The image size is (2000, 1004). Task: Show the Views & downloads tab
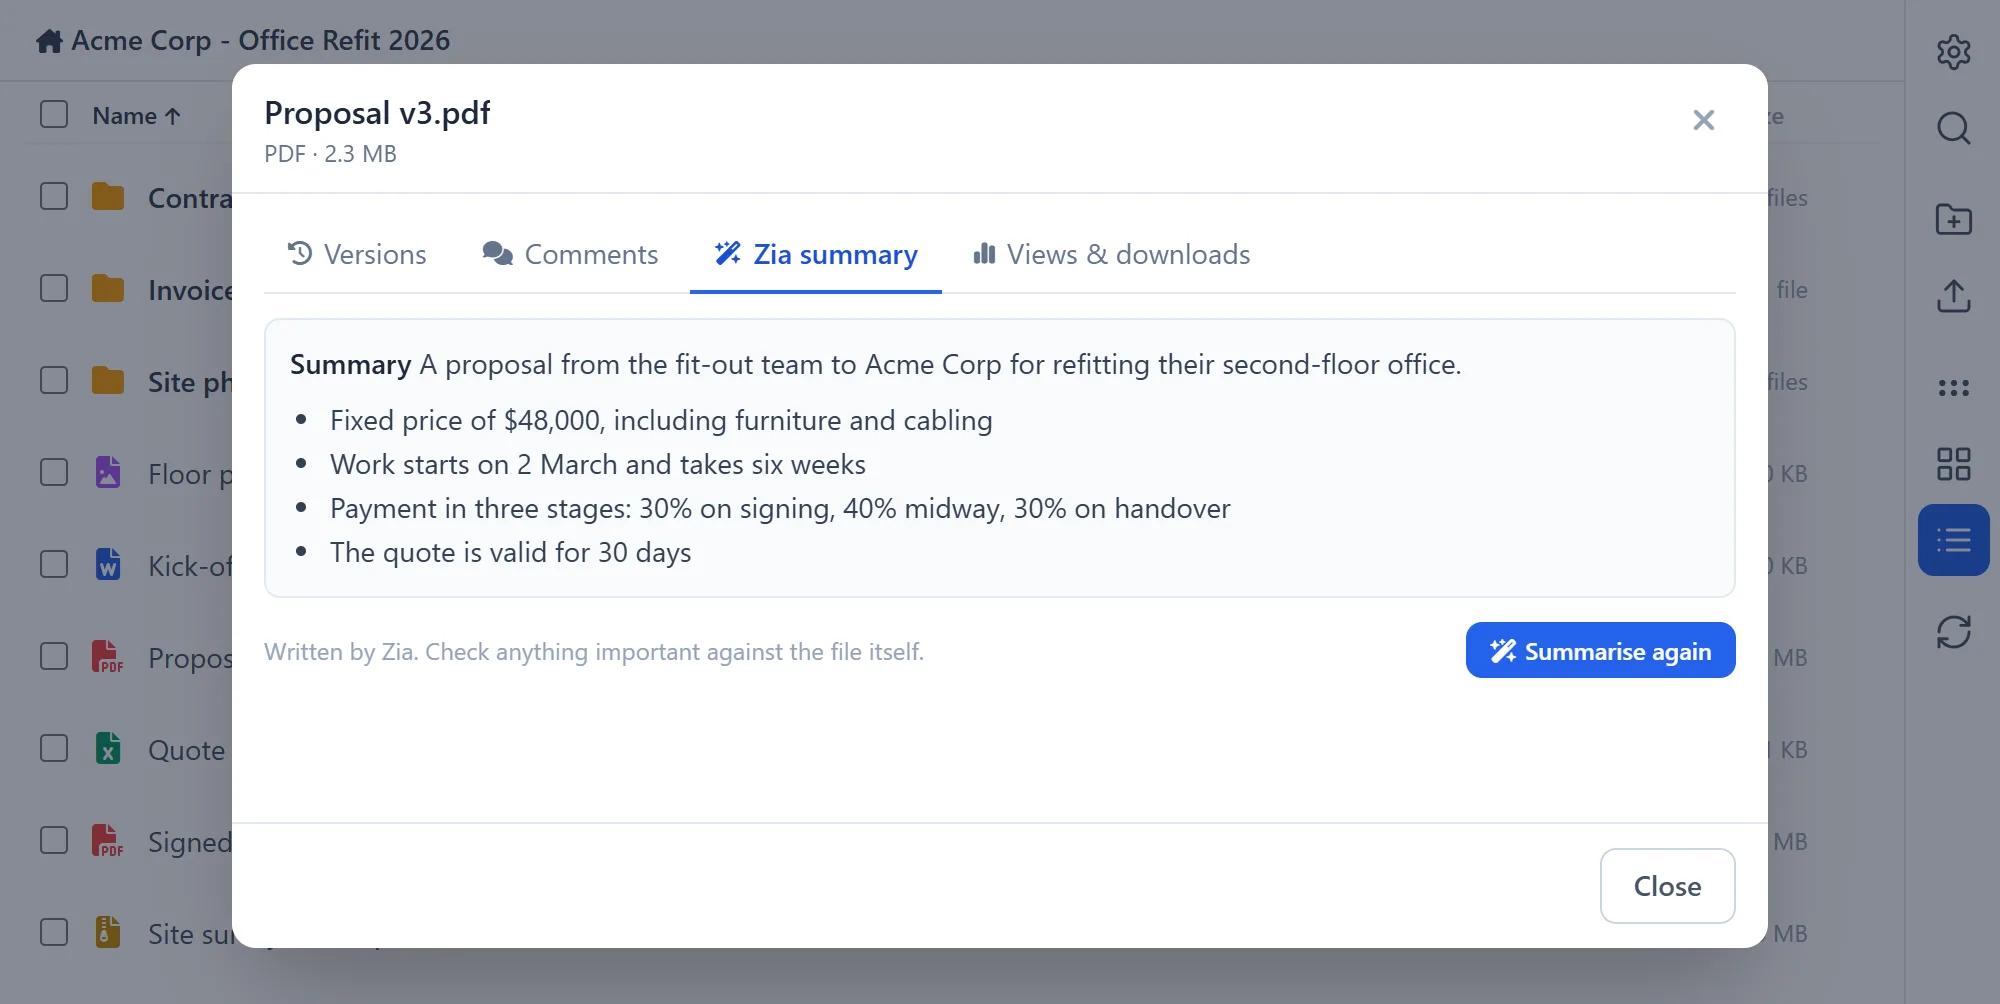point(1111,254)
